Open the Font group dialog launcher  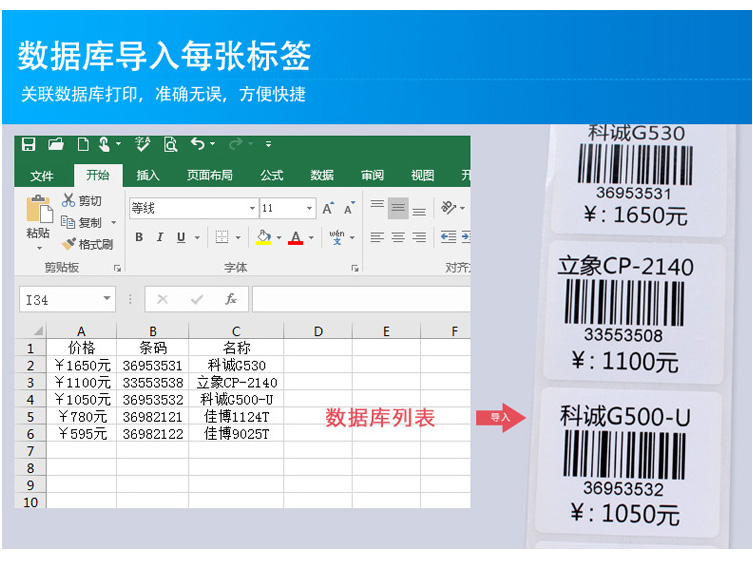click(x=355, y=268)
